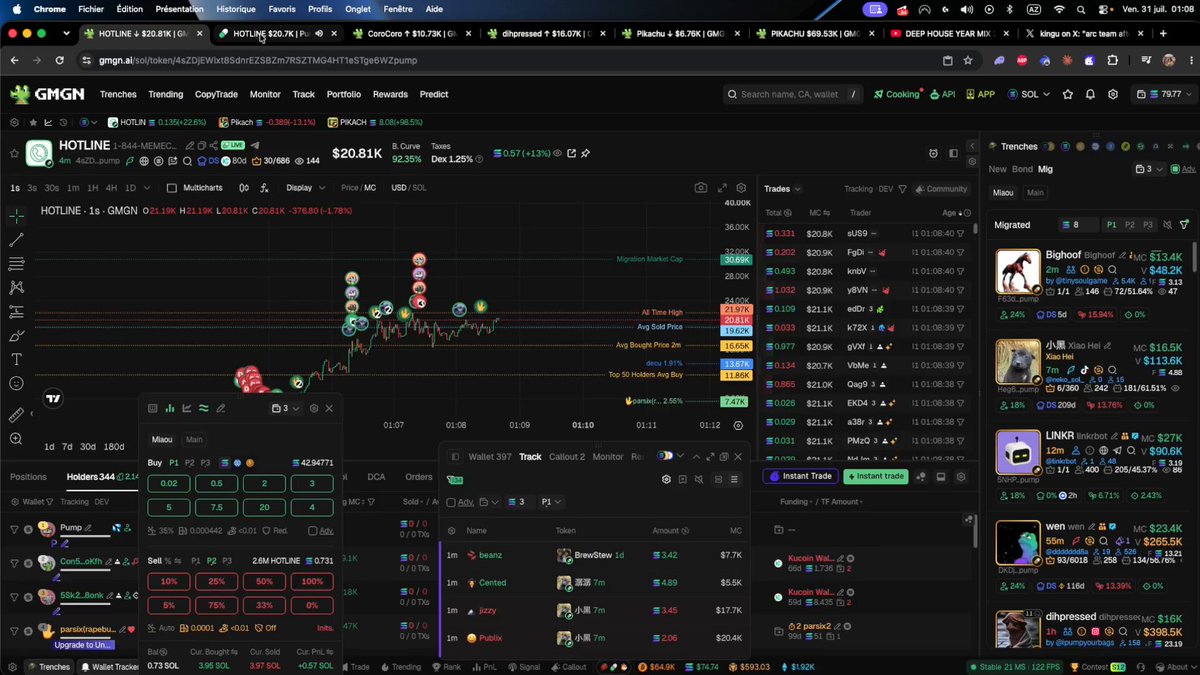Image resolution: width=1200 pixels, height=675 pixels.
Task: Sell 100% quick button
Action: pos(313,582)
